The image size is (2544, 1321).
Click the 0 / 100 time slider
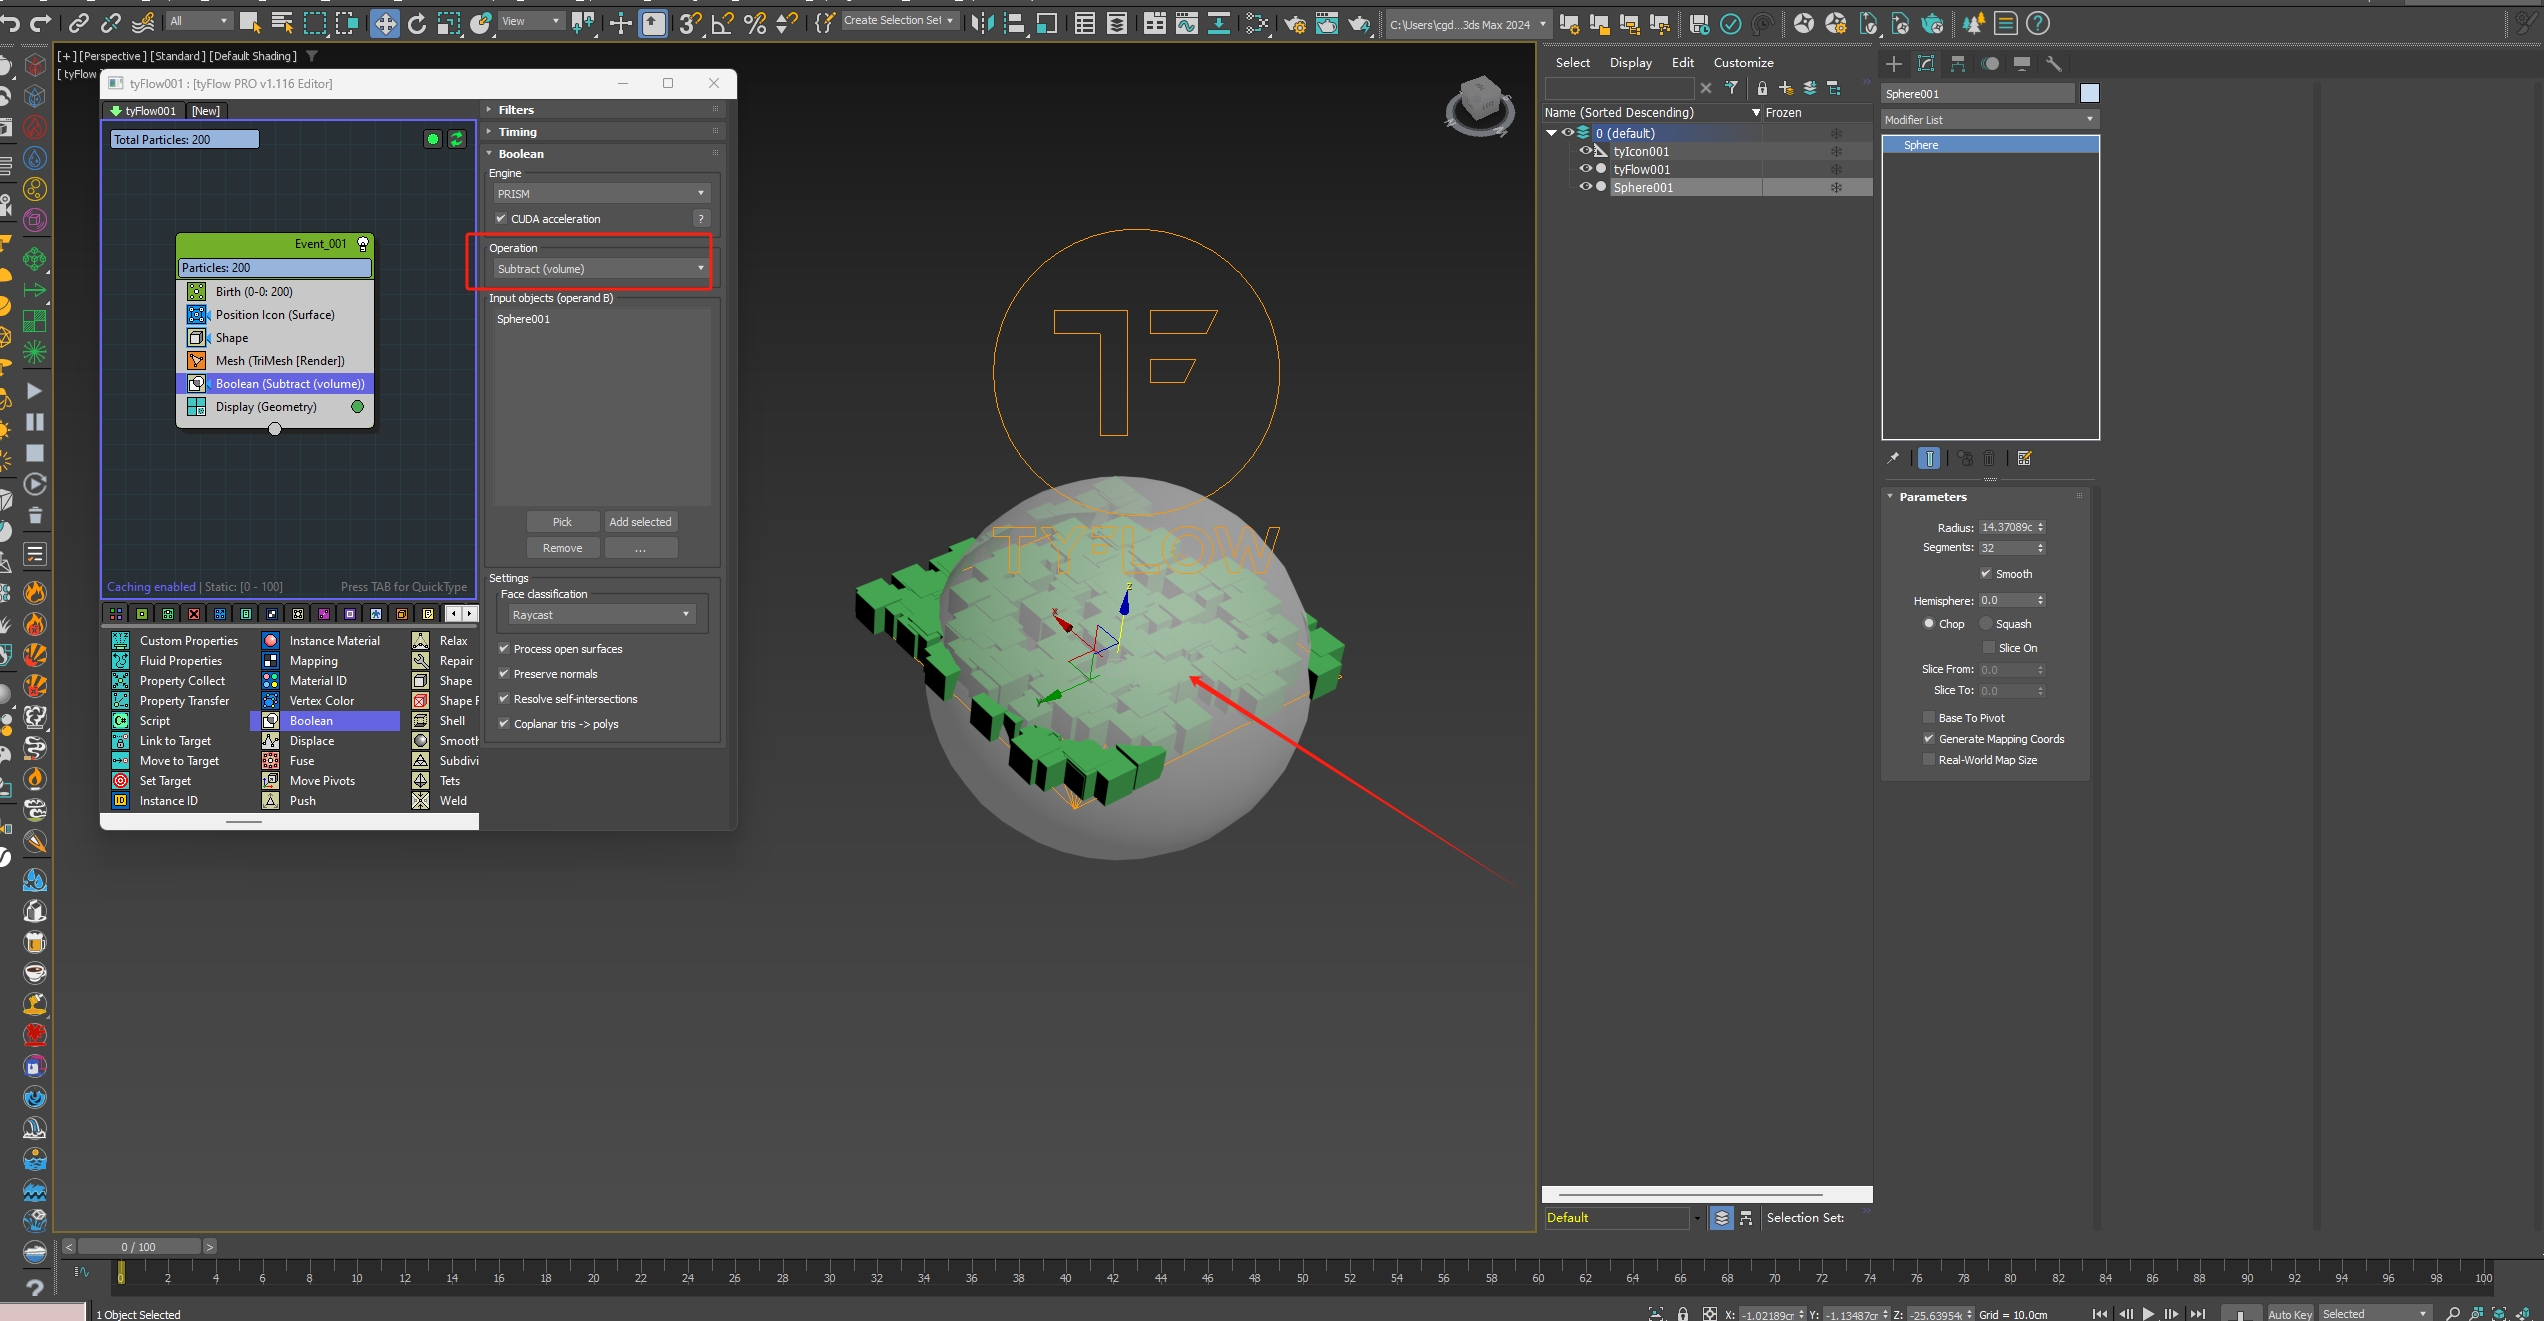(139, 1246)
